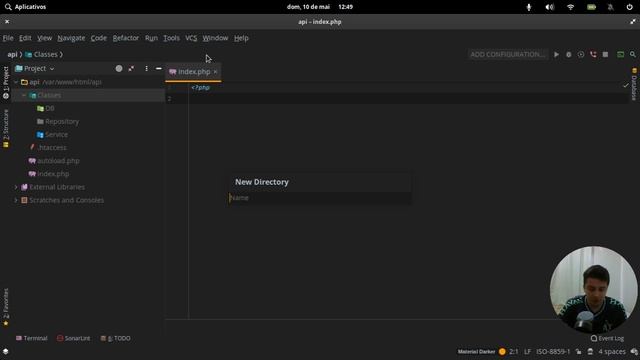Click the collapse all arrows icon
The image size is (640, 360).
pyautogui.click(x=131, y=69)
